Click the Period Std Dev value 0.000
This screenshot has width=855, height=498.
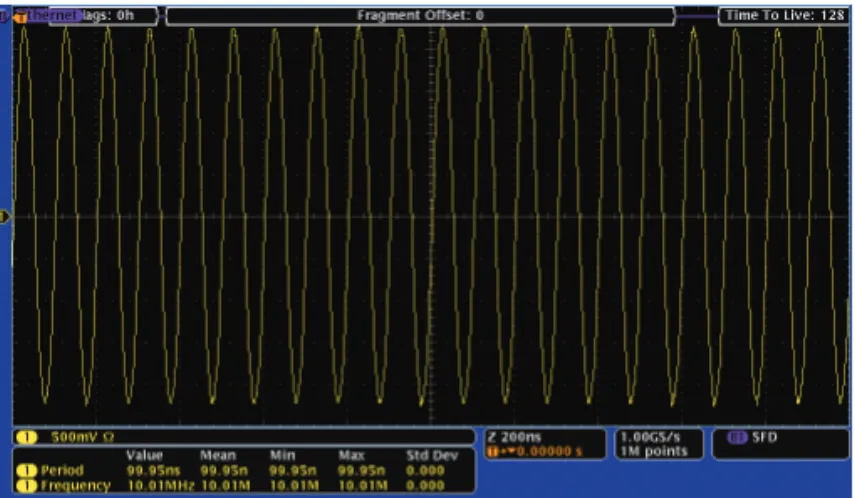click(425, 470)
